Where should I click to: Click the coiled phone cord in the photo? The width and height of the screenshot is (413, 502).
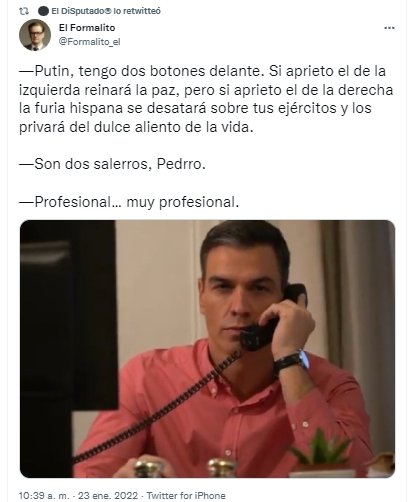tap(157, 408)
